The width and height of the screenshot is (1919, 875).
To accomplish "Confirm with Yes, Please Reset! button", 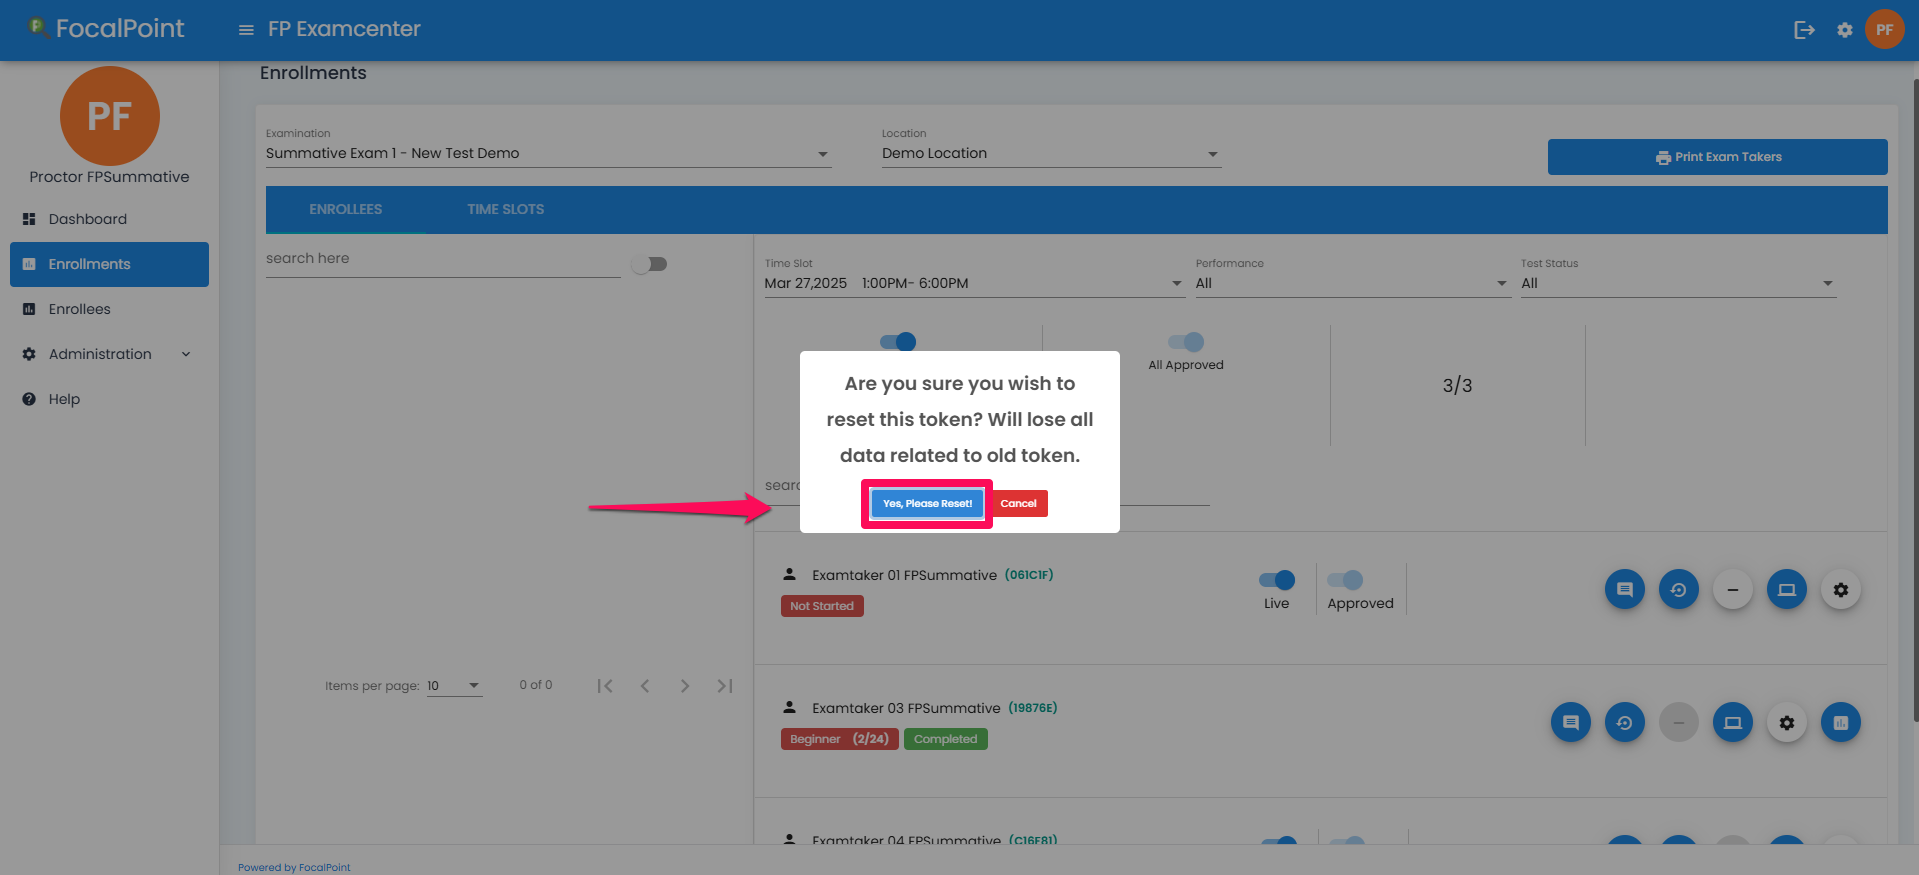I will [x=927, y=504].
